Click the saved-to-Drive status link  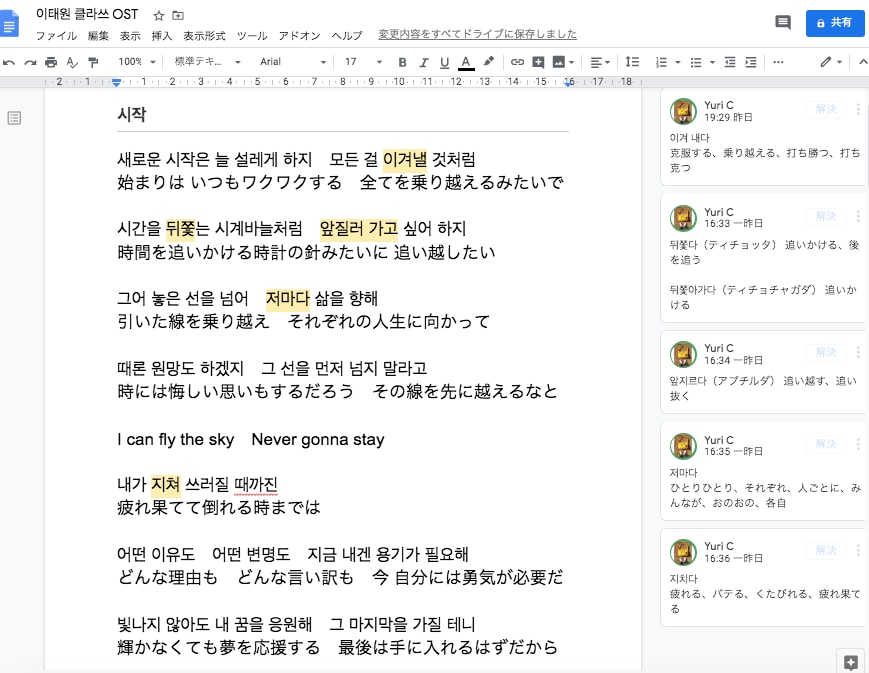(478, 34)
